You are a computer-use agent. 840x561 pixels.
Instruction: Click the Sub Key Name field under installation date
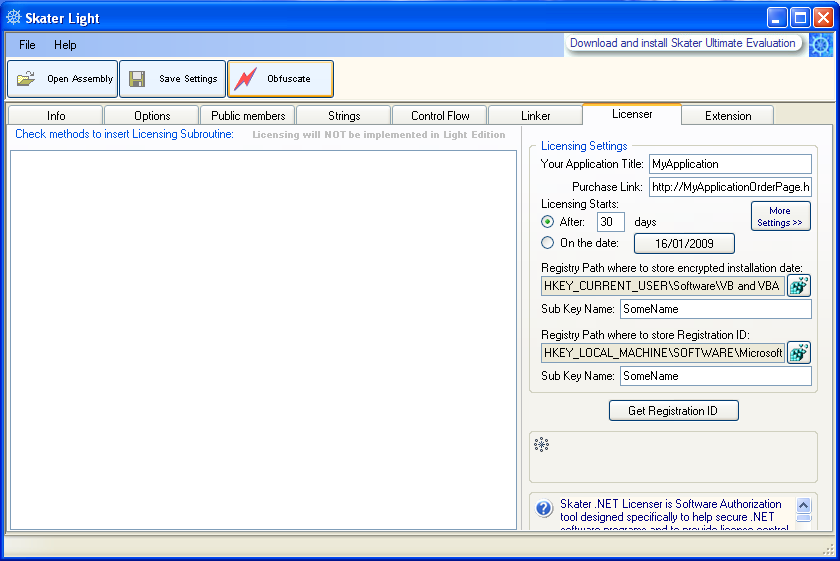tap(716, 309)
